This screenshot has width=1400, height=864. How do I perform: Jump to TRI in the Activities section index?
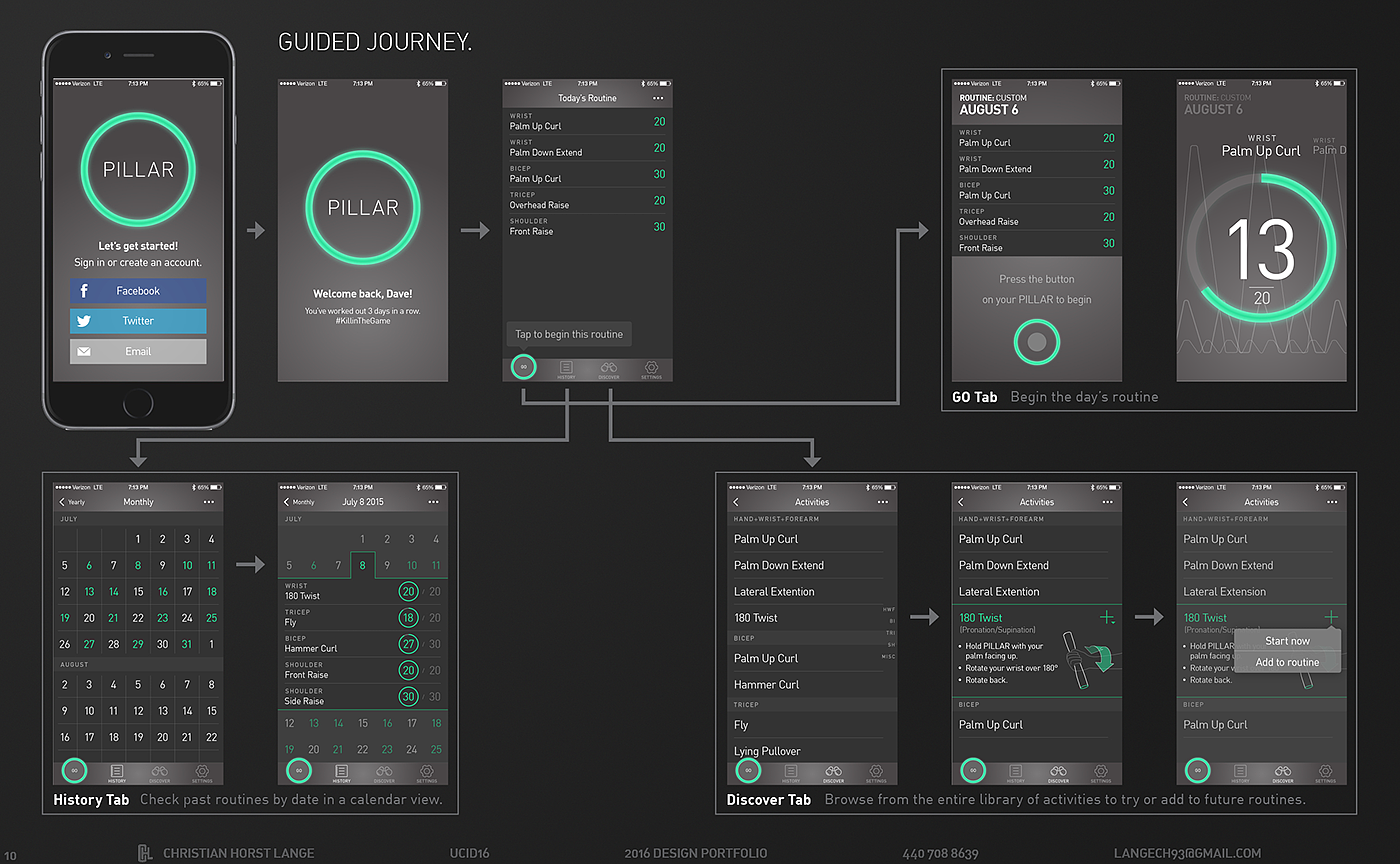[891, 632]
